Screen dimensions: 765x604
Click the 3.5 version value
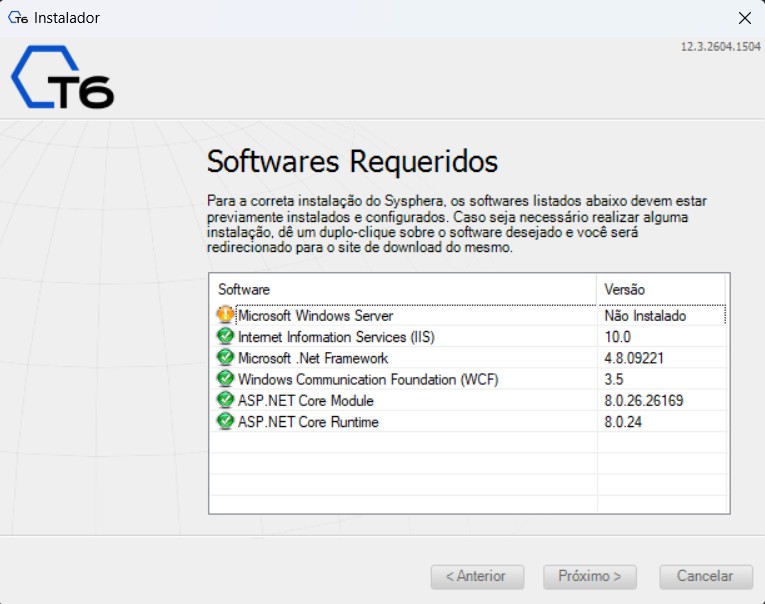614,379
